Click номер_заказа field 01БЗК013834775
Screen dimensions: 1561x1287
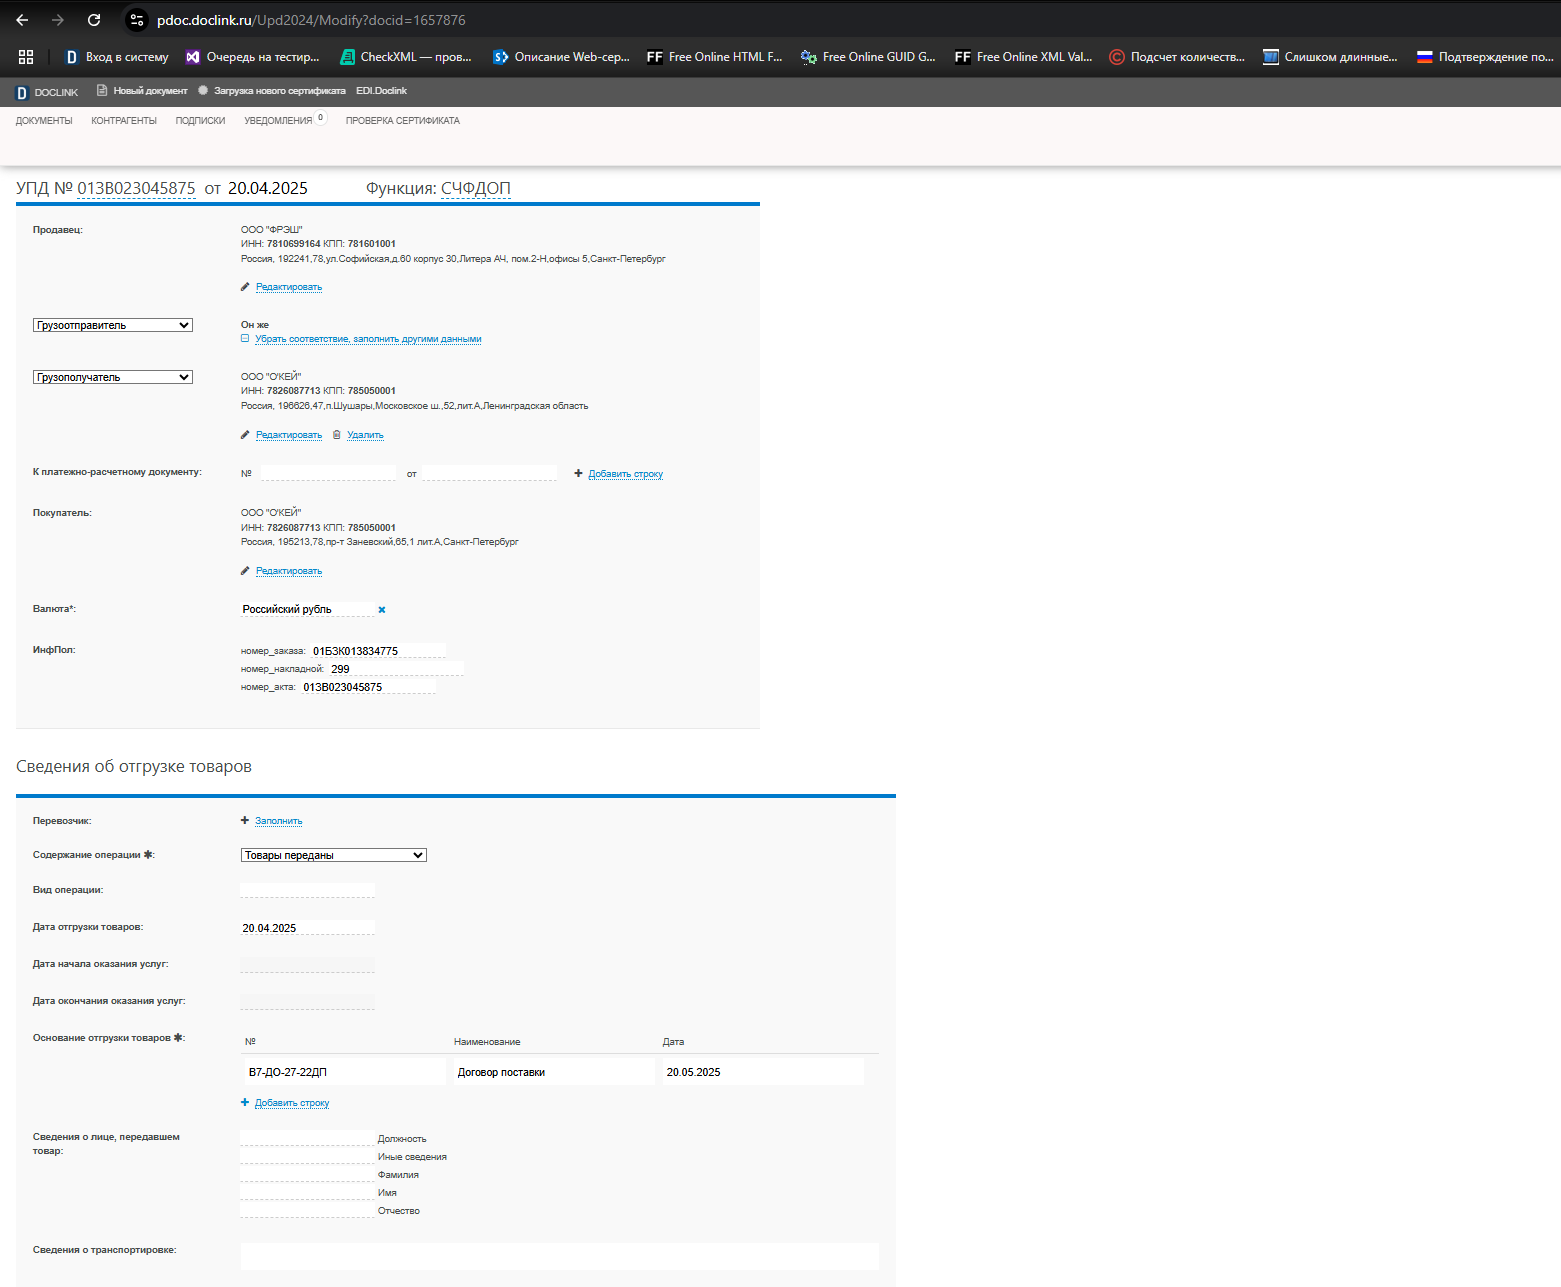pos(378,651)
